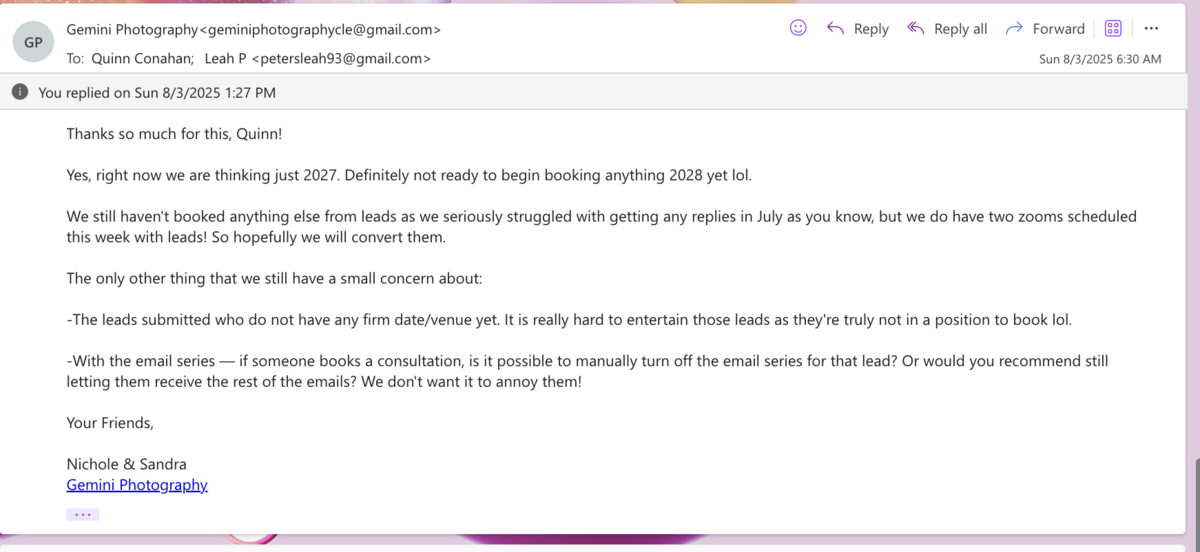This screenshot has height=552, width=1200.
Task: Click the 'Nichole & Sandra' signature line
Action: [x=126, y=464]
